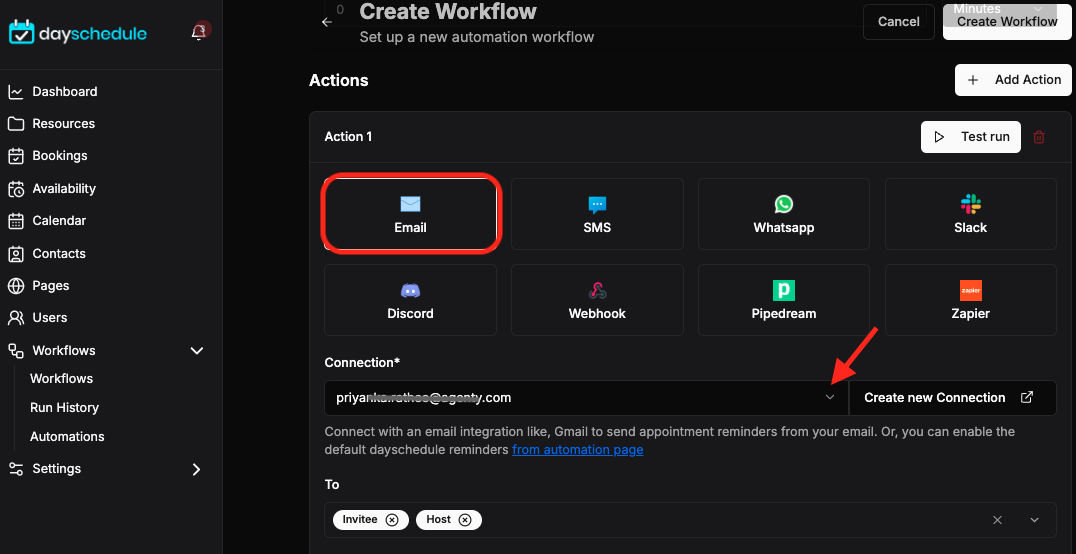1076x554 pixels.
Task: Open Dashboard from the sidebar
Action: pyautogui.click(x=65, y=91)
